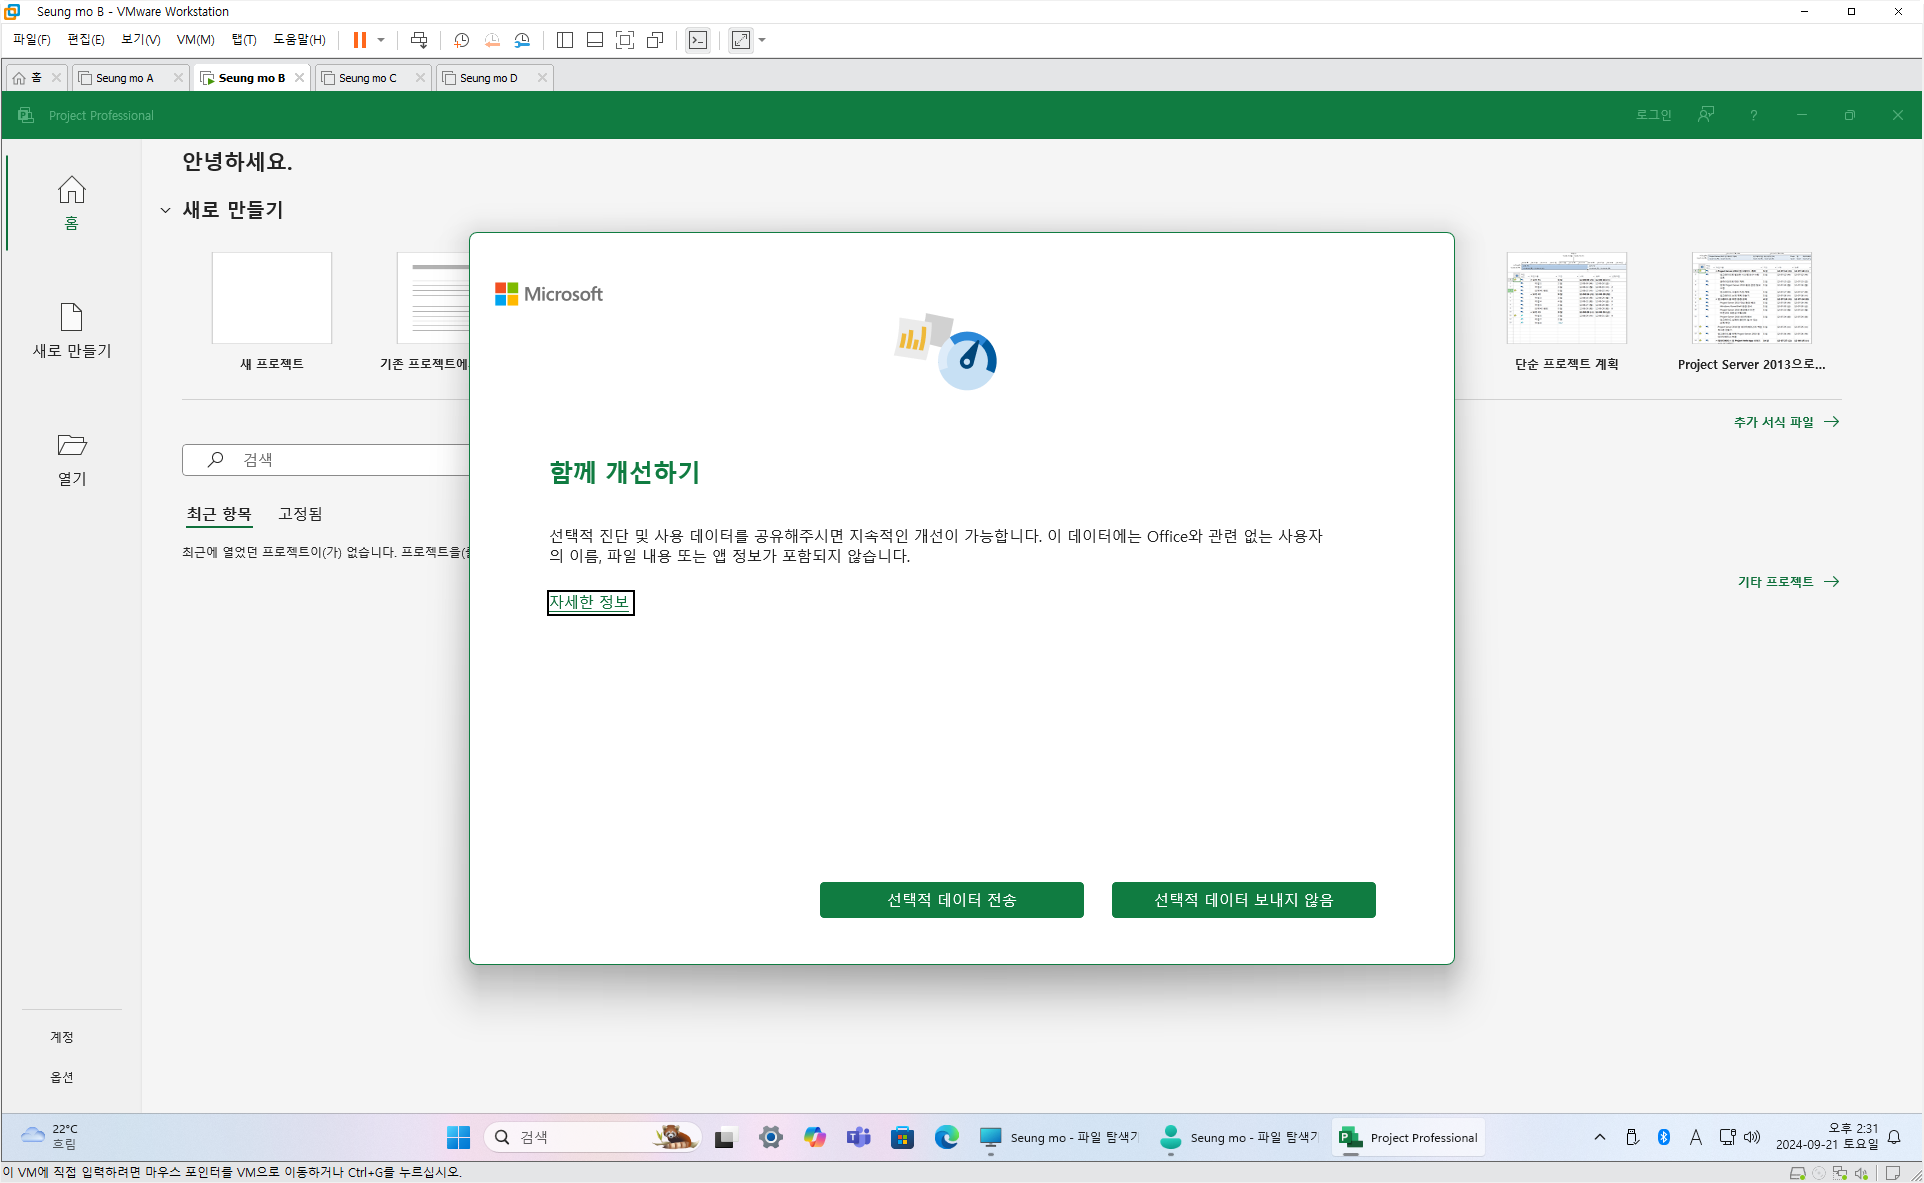
Task: Open the VM(M) menu
Action: click(195, 40)
